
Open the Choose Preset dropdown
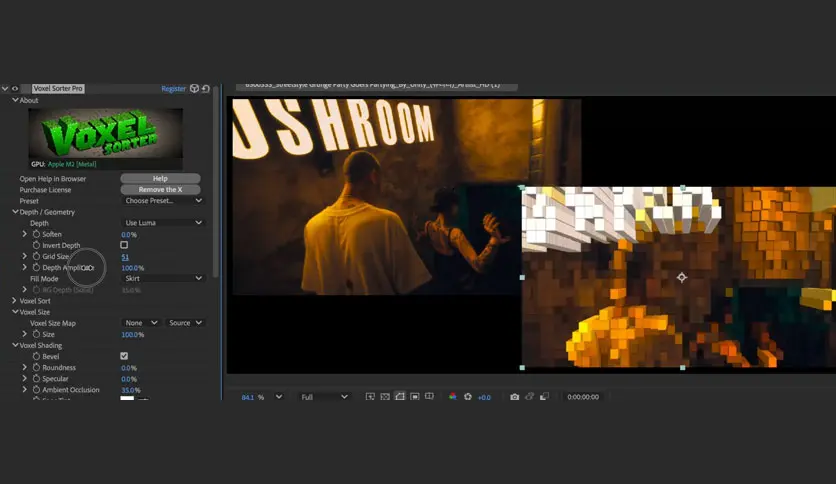tap(163, 201)
